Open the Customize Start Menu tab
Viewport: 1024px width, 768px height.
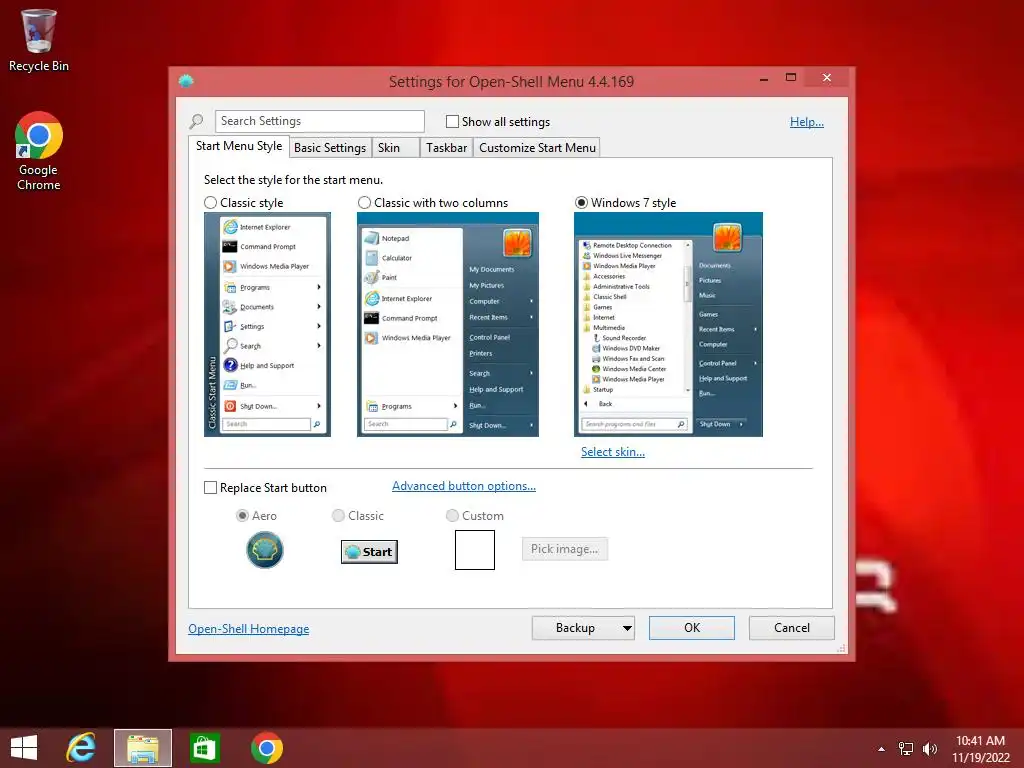(x=537, y=148)
